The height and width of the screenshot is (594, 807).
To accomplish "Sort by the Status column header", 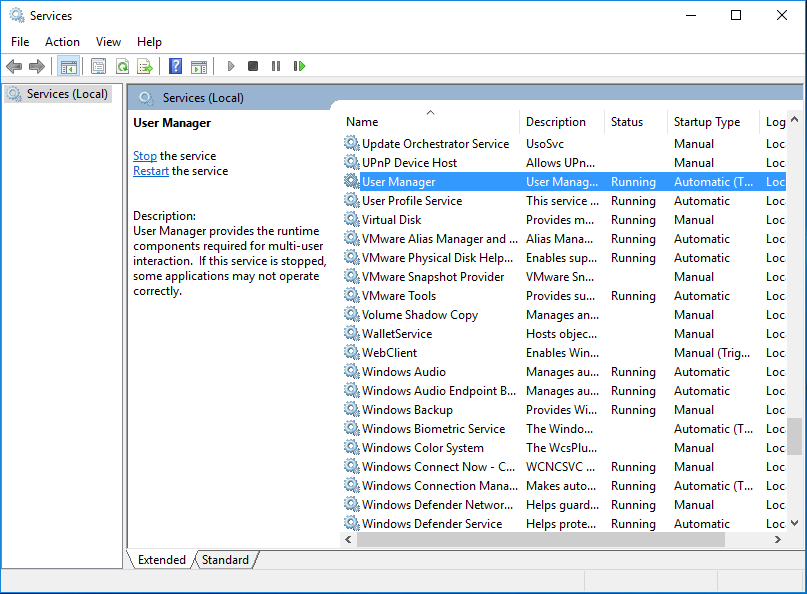I will (636, 122).
